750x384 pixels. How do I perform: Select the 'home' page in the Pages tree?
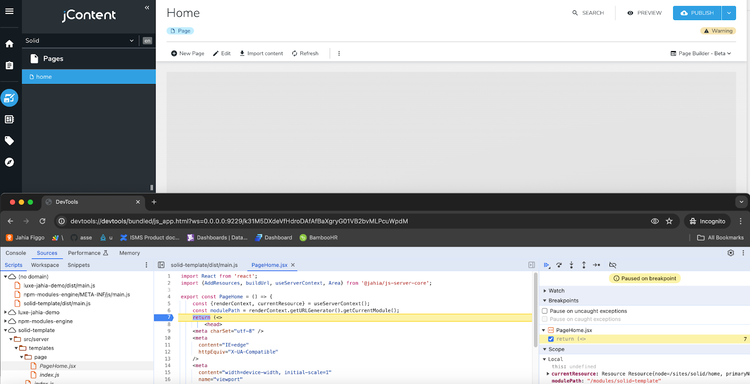click(x=89, y=77)
